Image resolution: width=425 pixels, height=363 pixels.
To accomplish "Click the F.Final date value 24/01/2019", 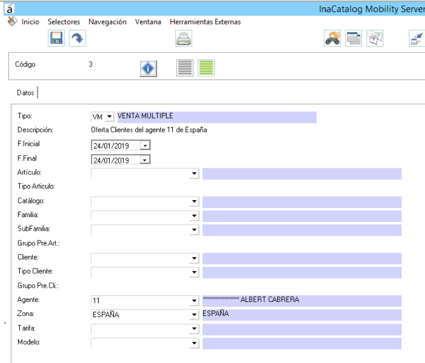I will tap(111, 161).
